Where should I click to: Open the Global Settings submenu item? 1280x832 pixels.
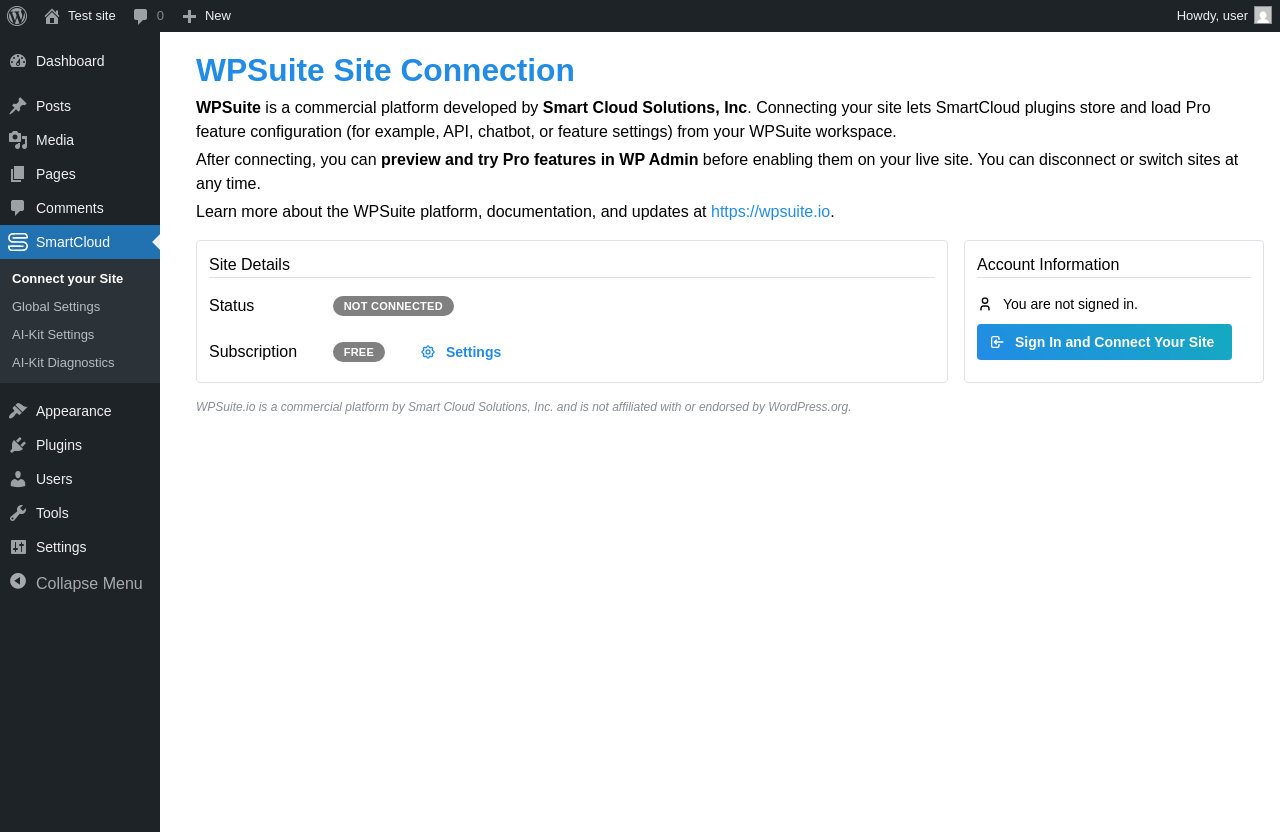coord(56,307)
